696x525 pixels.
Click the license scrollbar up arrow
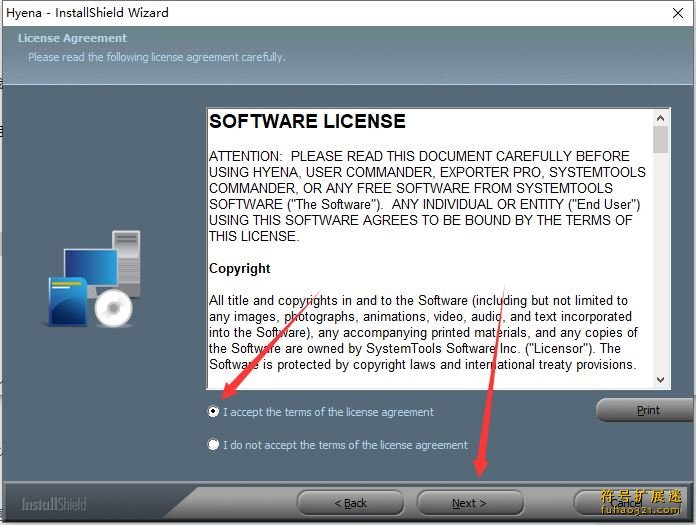click(660, 118)
